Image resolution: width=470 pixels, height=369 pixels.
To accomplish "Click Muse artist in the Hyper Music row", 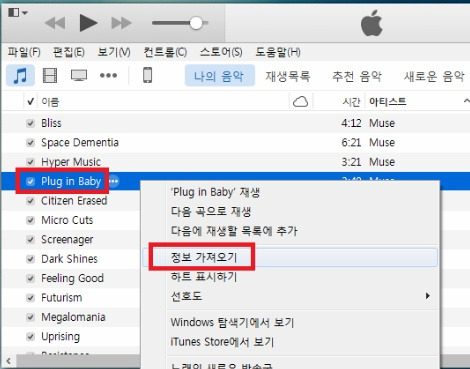I will click(x=382, y=162).
